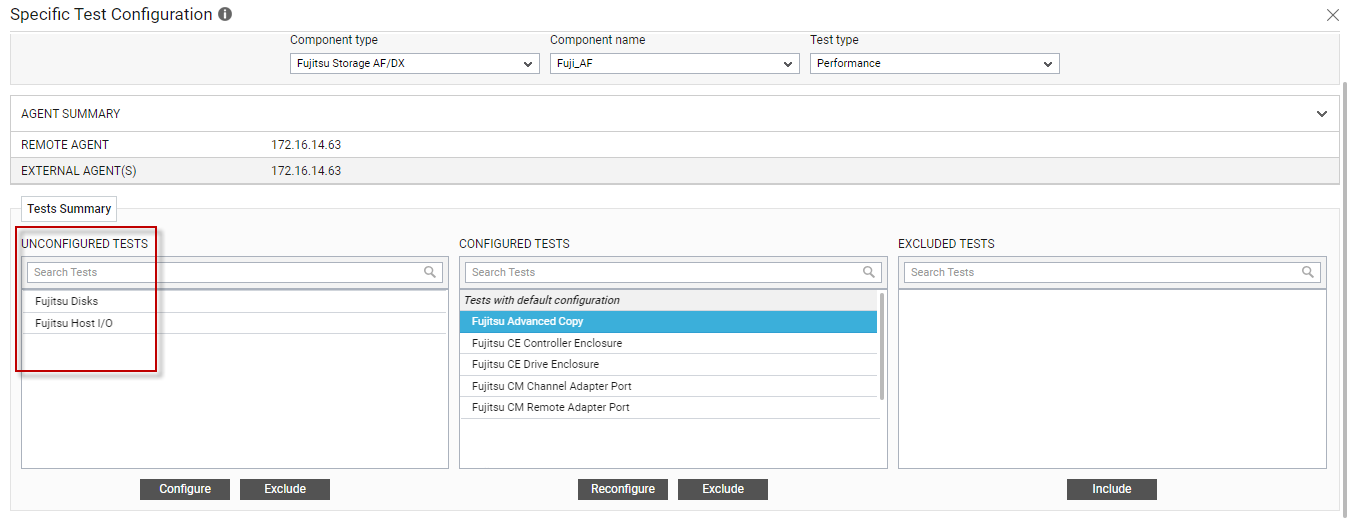Close the Specific Test Configuration dialog
The height and width of the screenshot is (520, 1350).
click(1332, 15)
